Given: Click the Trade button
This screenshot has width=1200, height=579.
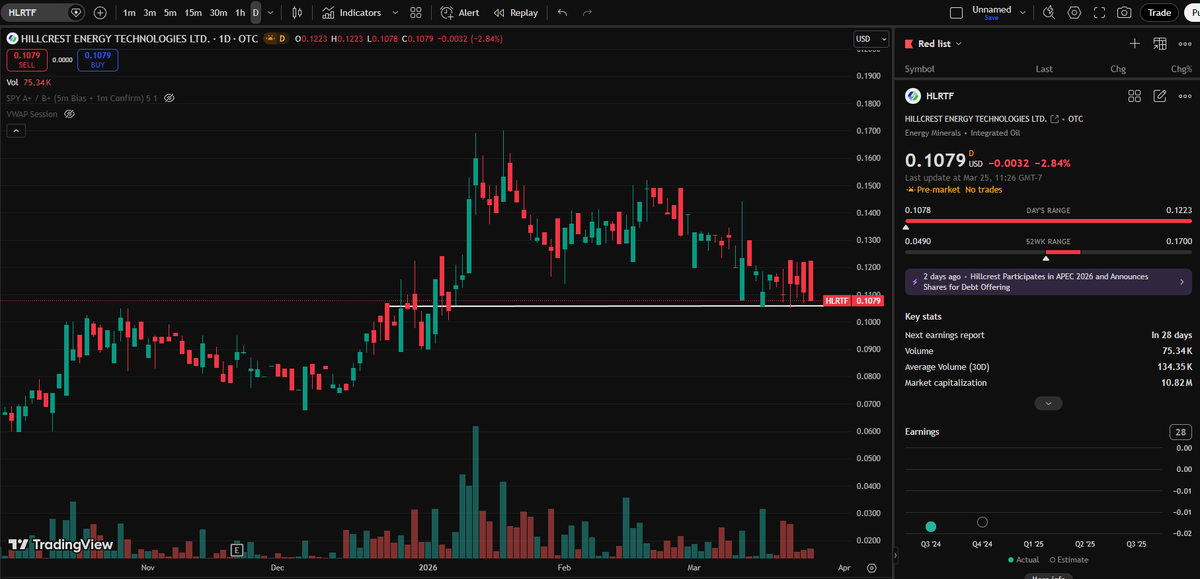Looking at the screenshot, I should [x=1159, y=13].
